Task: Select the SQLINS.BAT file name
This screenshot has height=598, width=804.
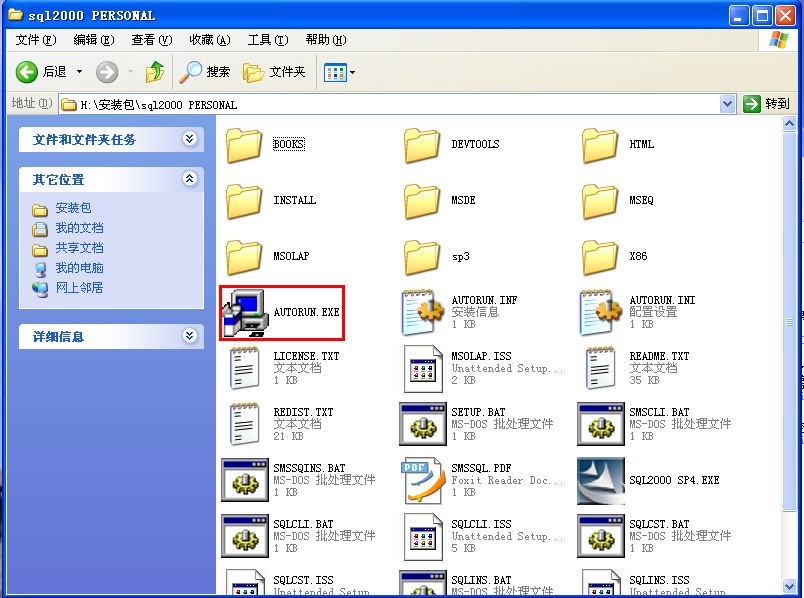Action: tap(481, 580)
